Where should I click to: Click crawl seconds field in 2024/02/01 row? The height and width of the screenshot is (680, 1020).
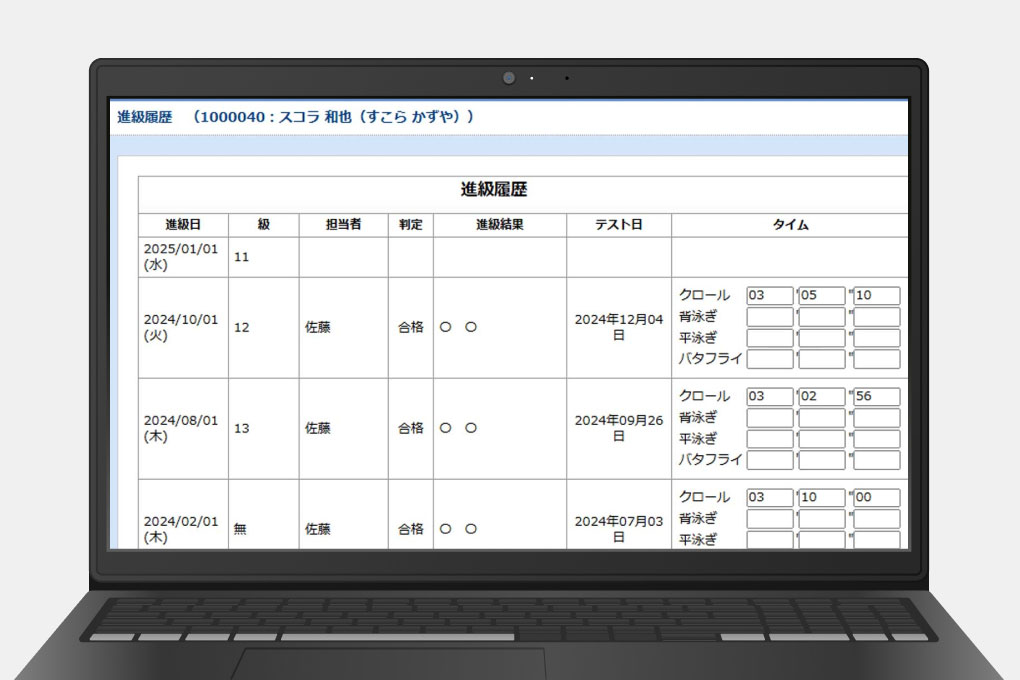[x=822, y=497]
